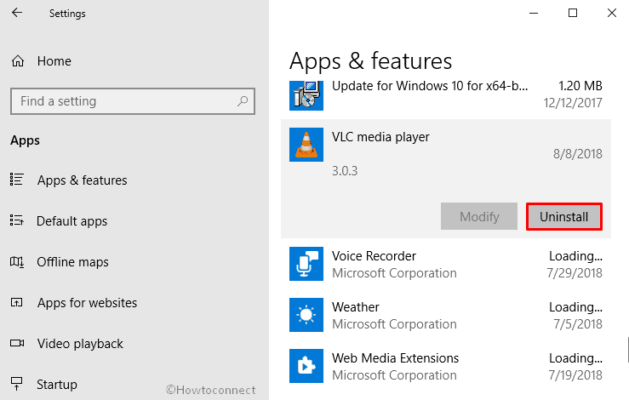Click the Video playback camera icon

click(x=17, y=343)
